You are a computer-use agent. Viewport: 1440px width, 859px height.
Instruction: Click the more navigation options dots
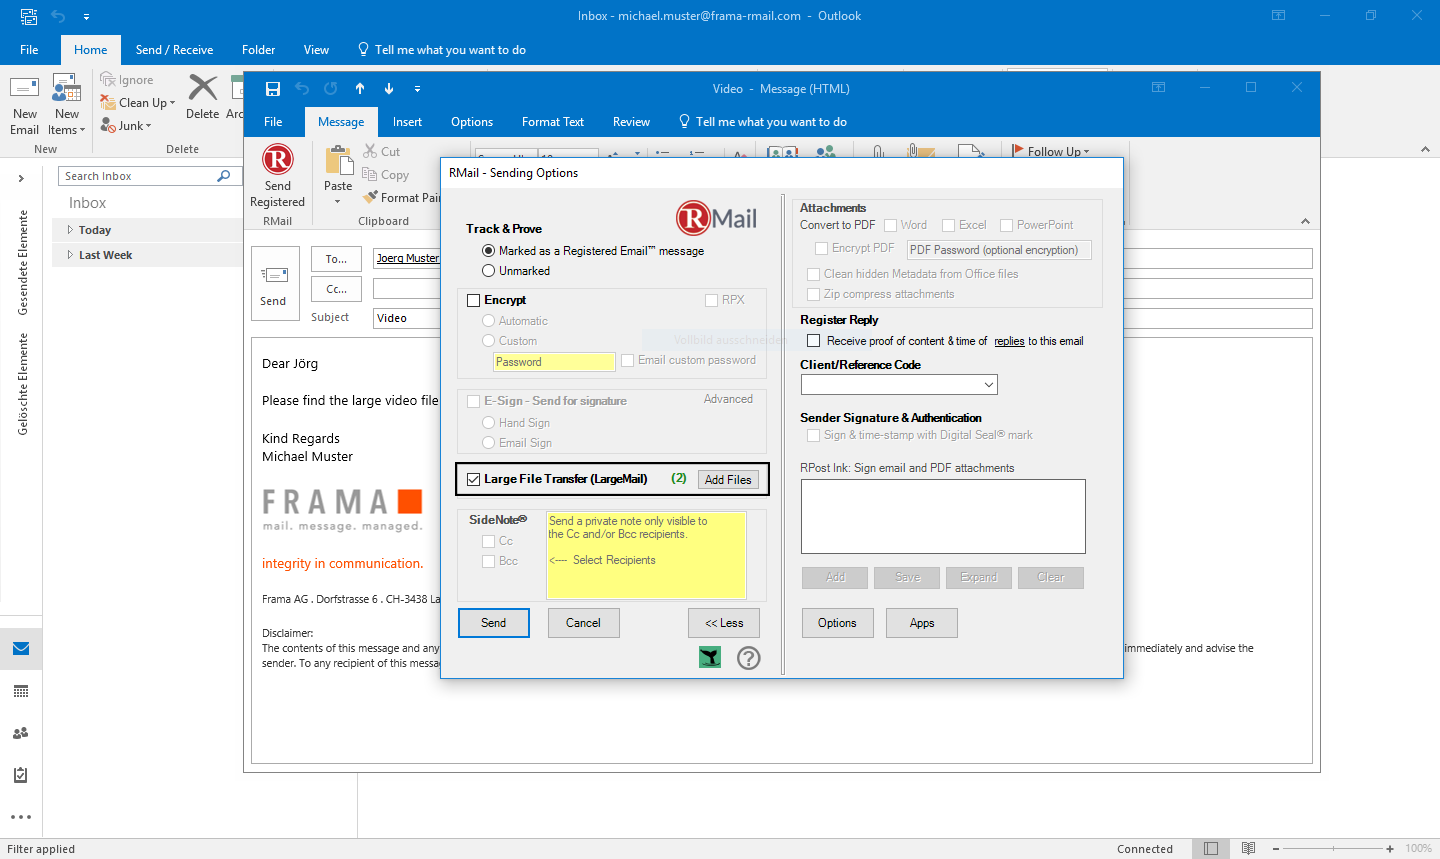pyautogui.click(x=21, y=817)
